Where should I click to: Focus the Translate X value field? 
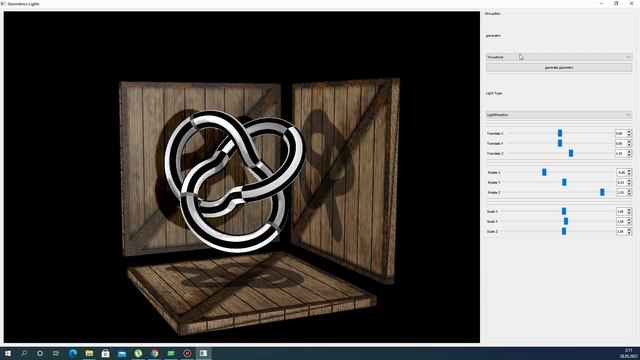(x=621, y=133)
